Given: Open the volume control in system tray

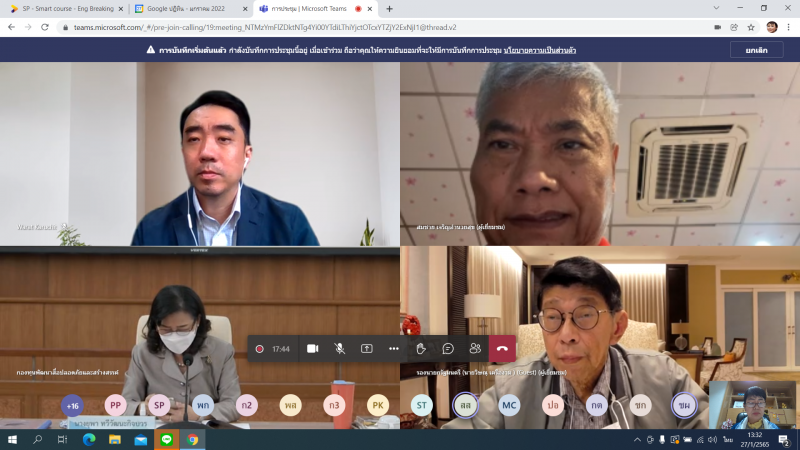Looking at the screenshot, I should [713, 440].
